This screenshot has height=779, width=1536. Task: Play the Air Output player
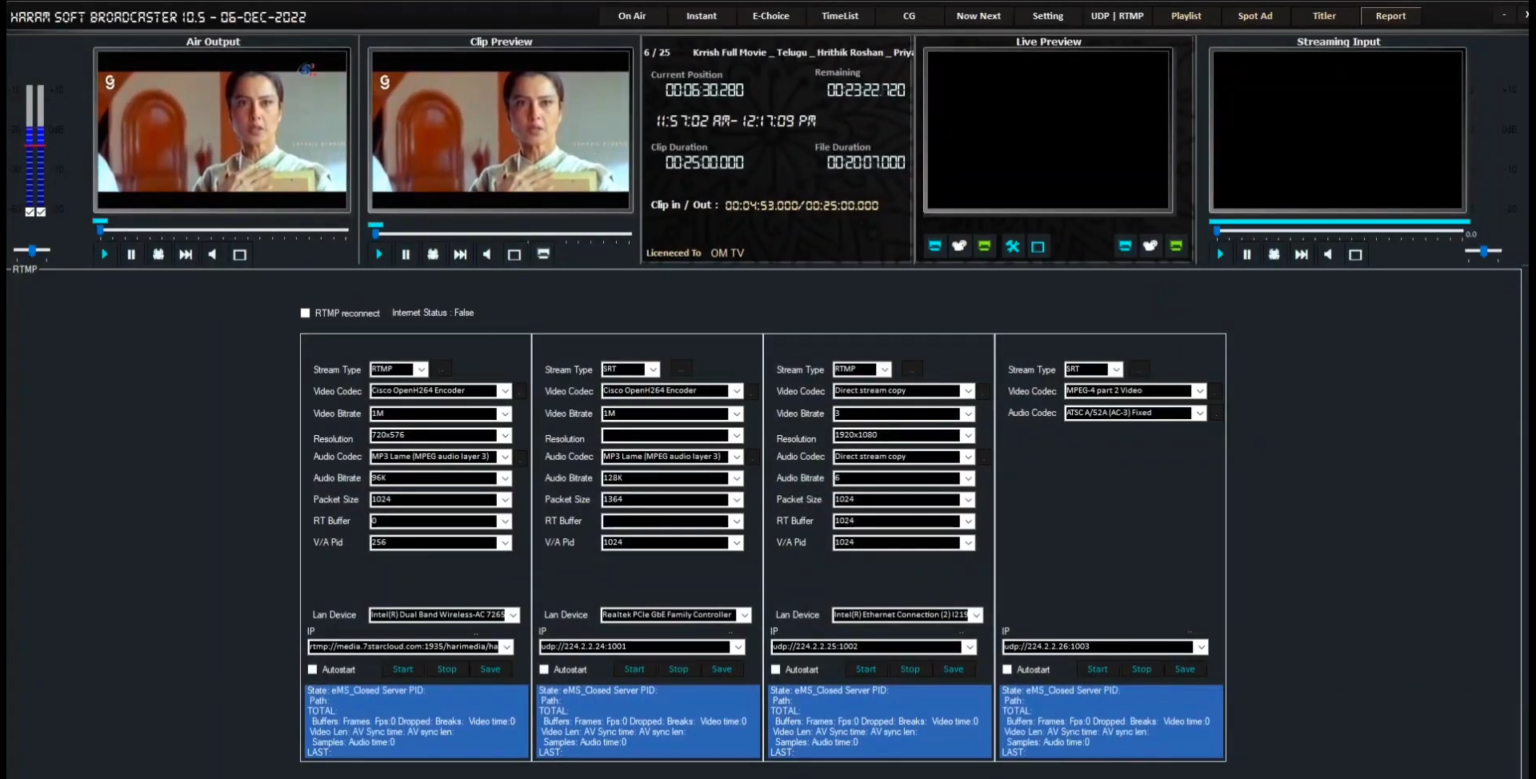coord(104,255)
